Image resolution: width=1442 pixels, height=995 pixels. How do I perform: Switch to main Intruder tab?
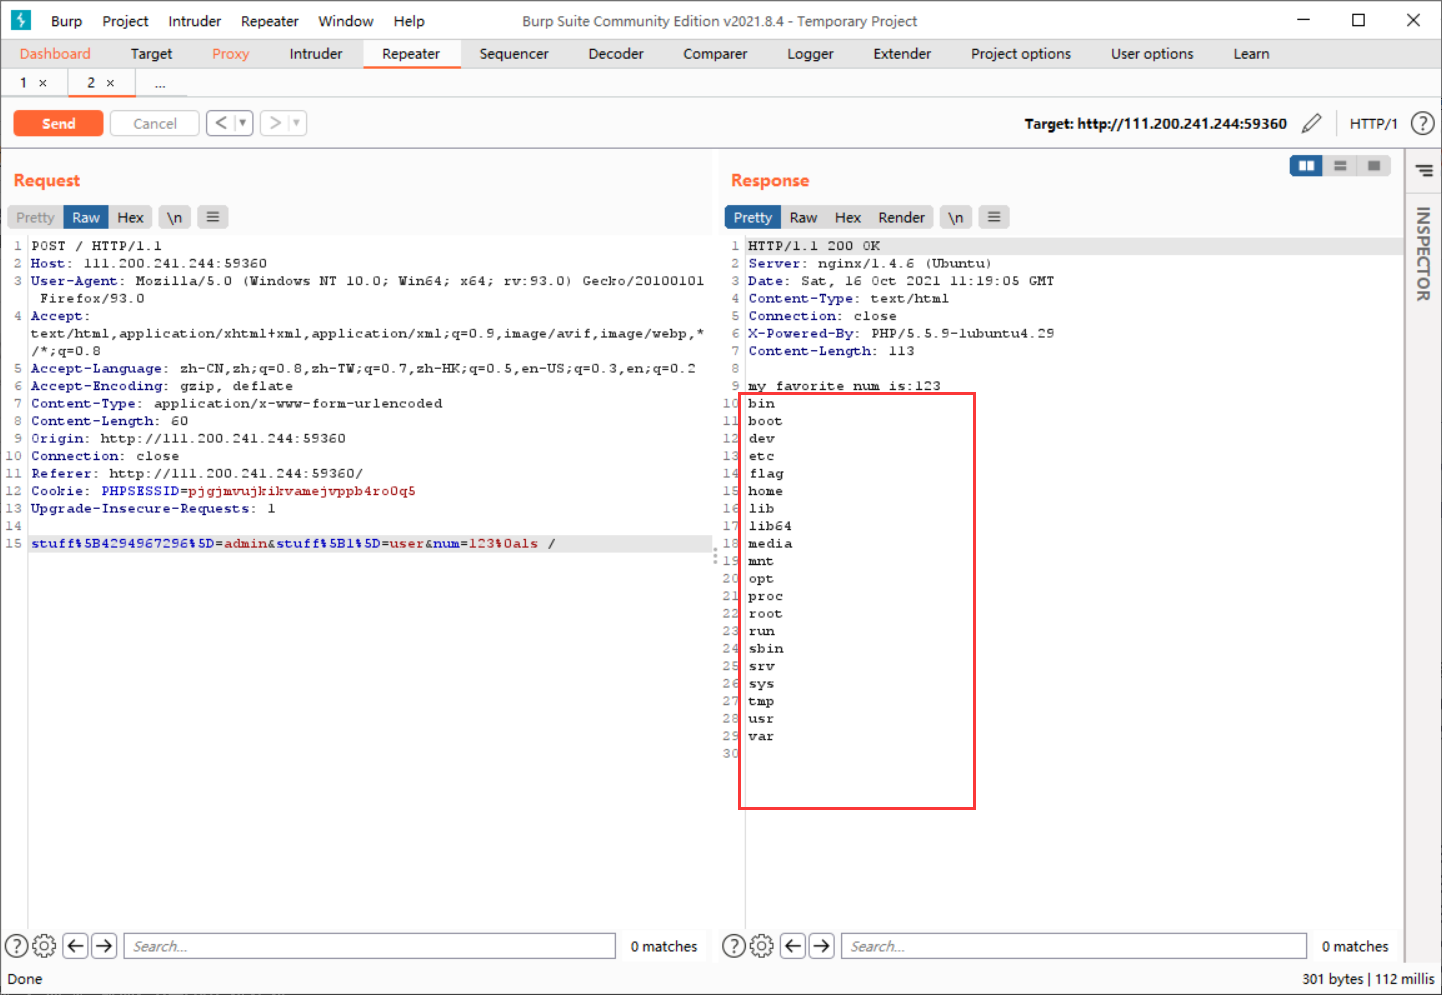[316, 54]
